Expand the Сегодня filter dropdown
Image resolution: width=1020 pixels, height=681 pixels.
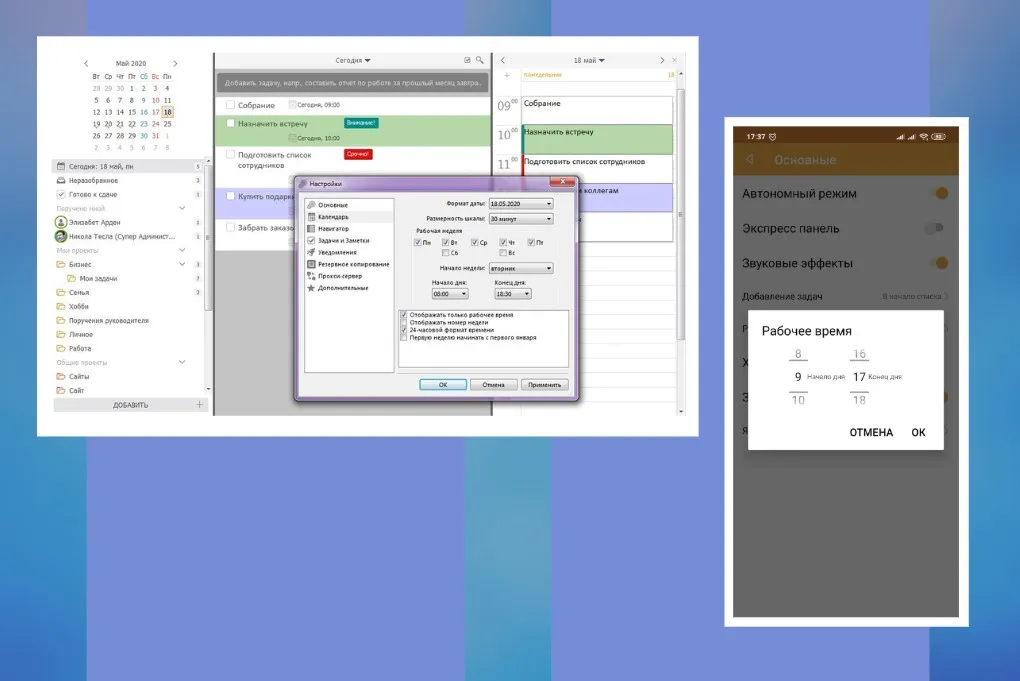[x=353, y=60]
